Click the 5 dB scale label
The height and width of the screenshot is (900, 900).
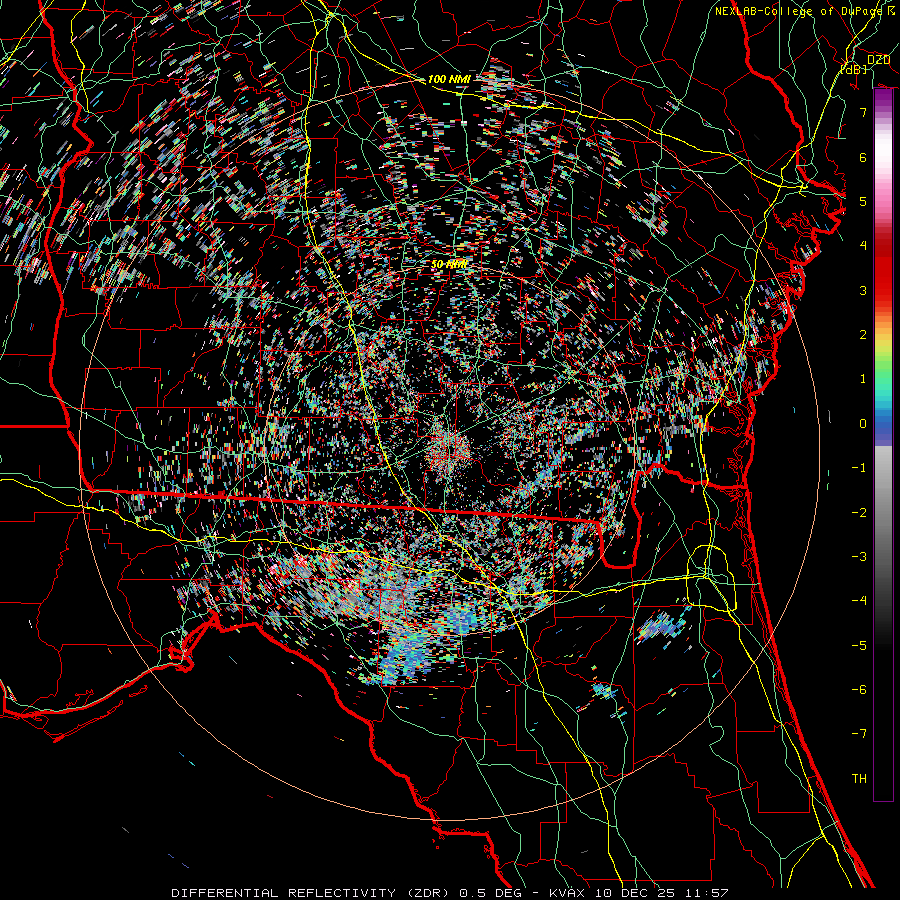[863, 201]
